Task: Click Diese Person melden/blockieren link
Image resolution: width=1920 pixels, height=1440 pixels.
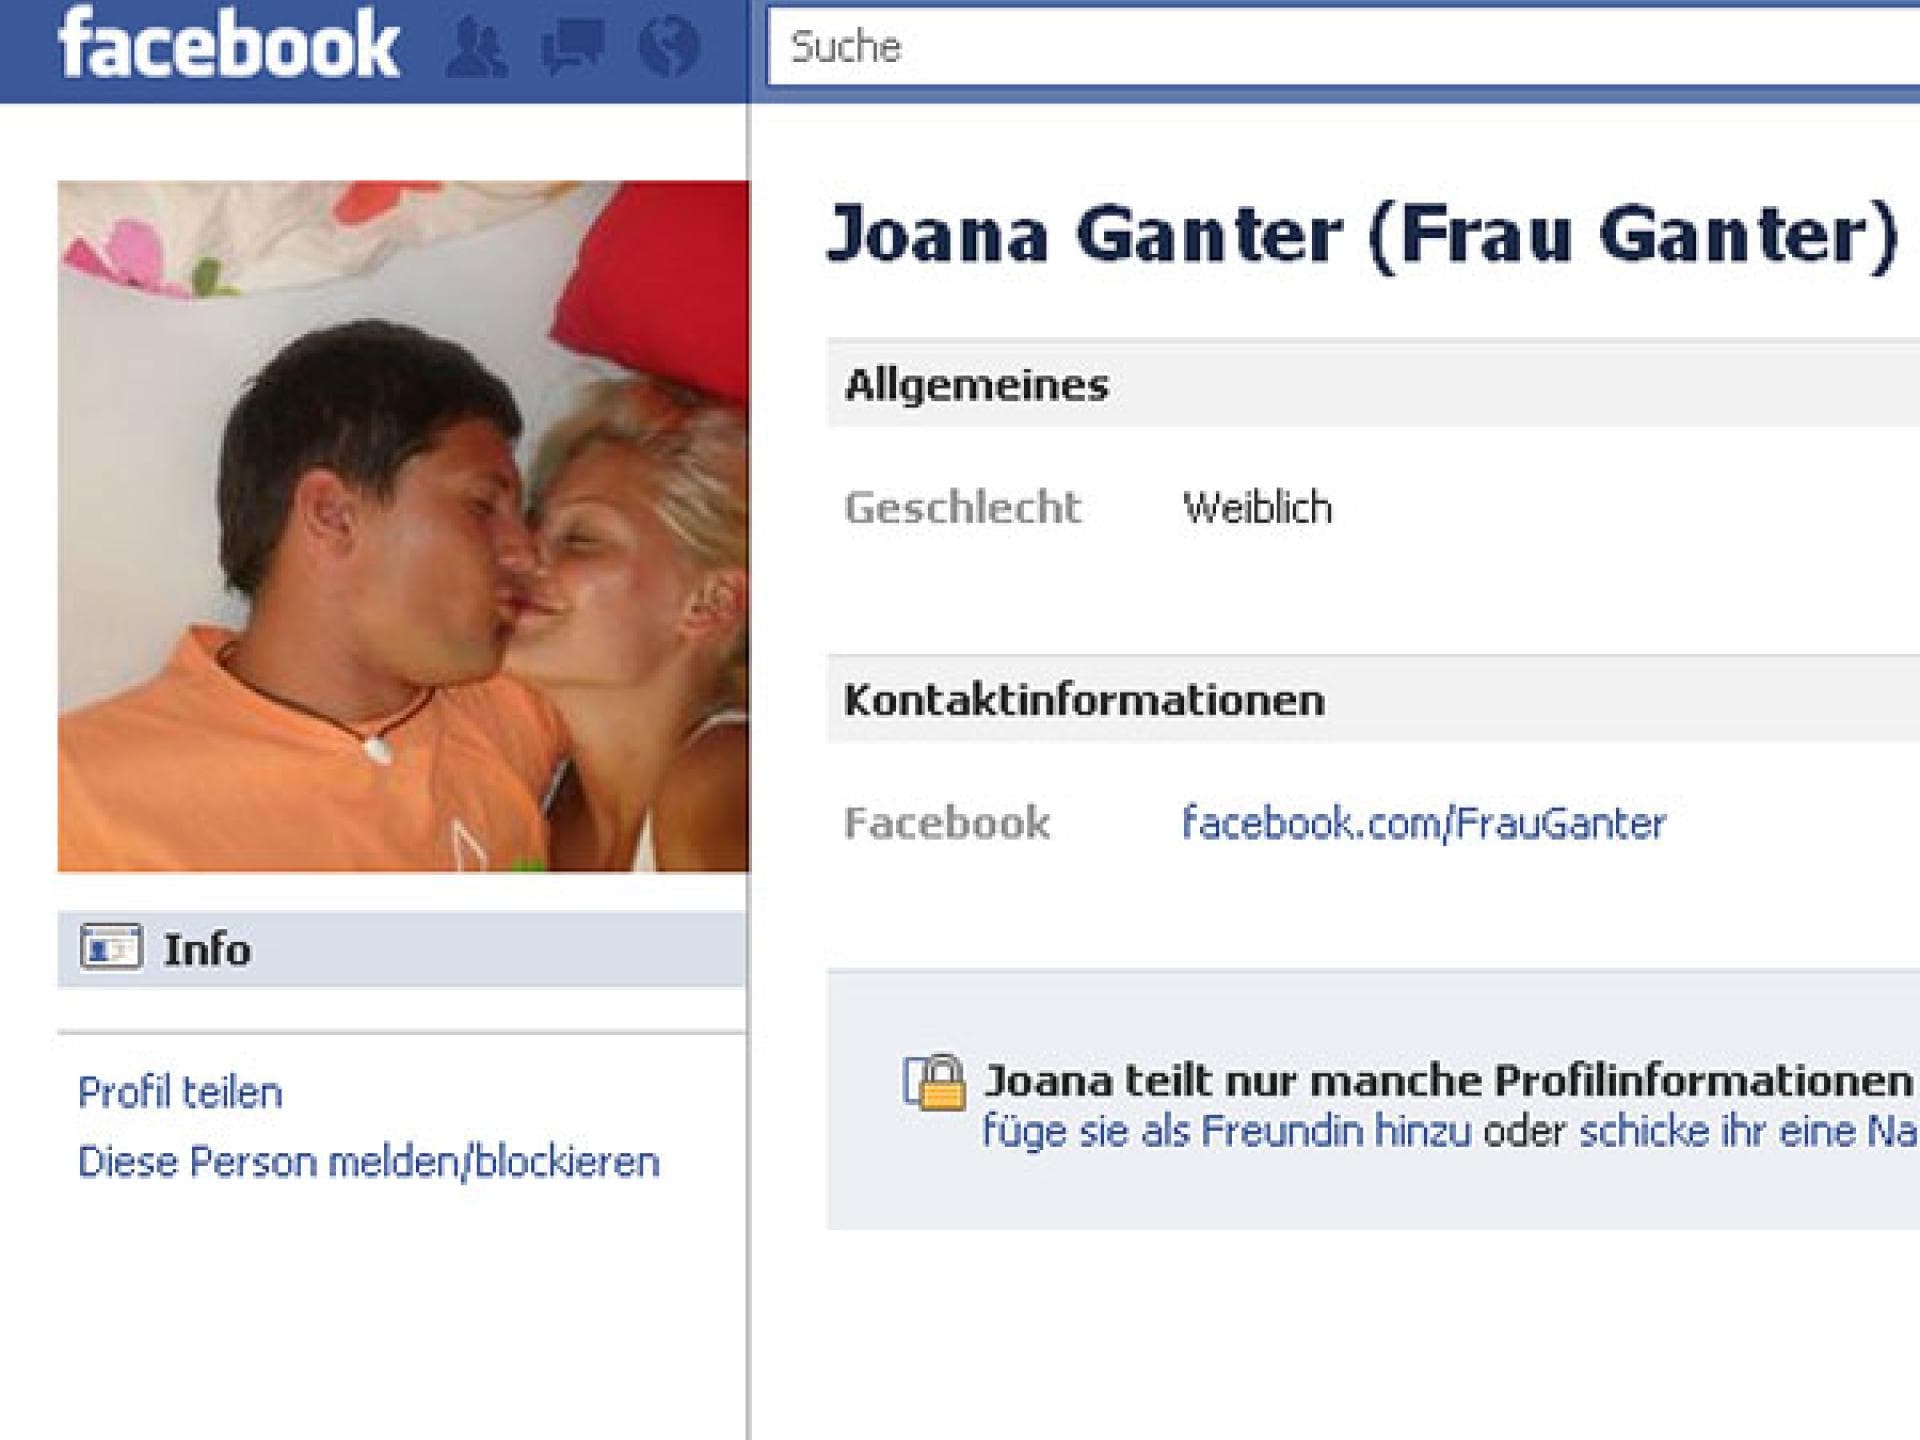Action: 369,1162
